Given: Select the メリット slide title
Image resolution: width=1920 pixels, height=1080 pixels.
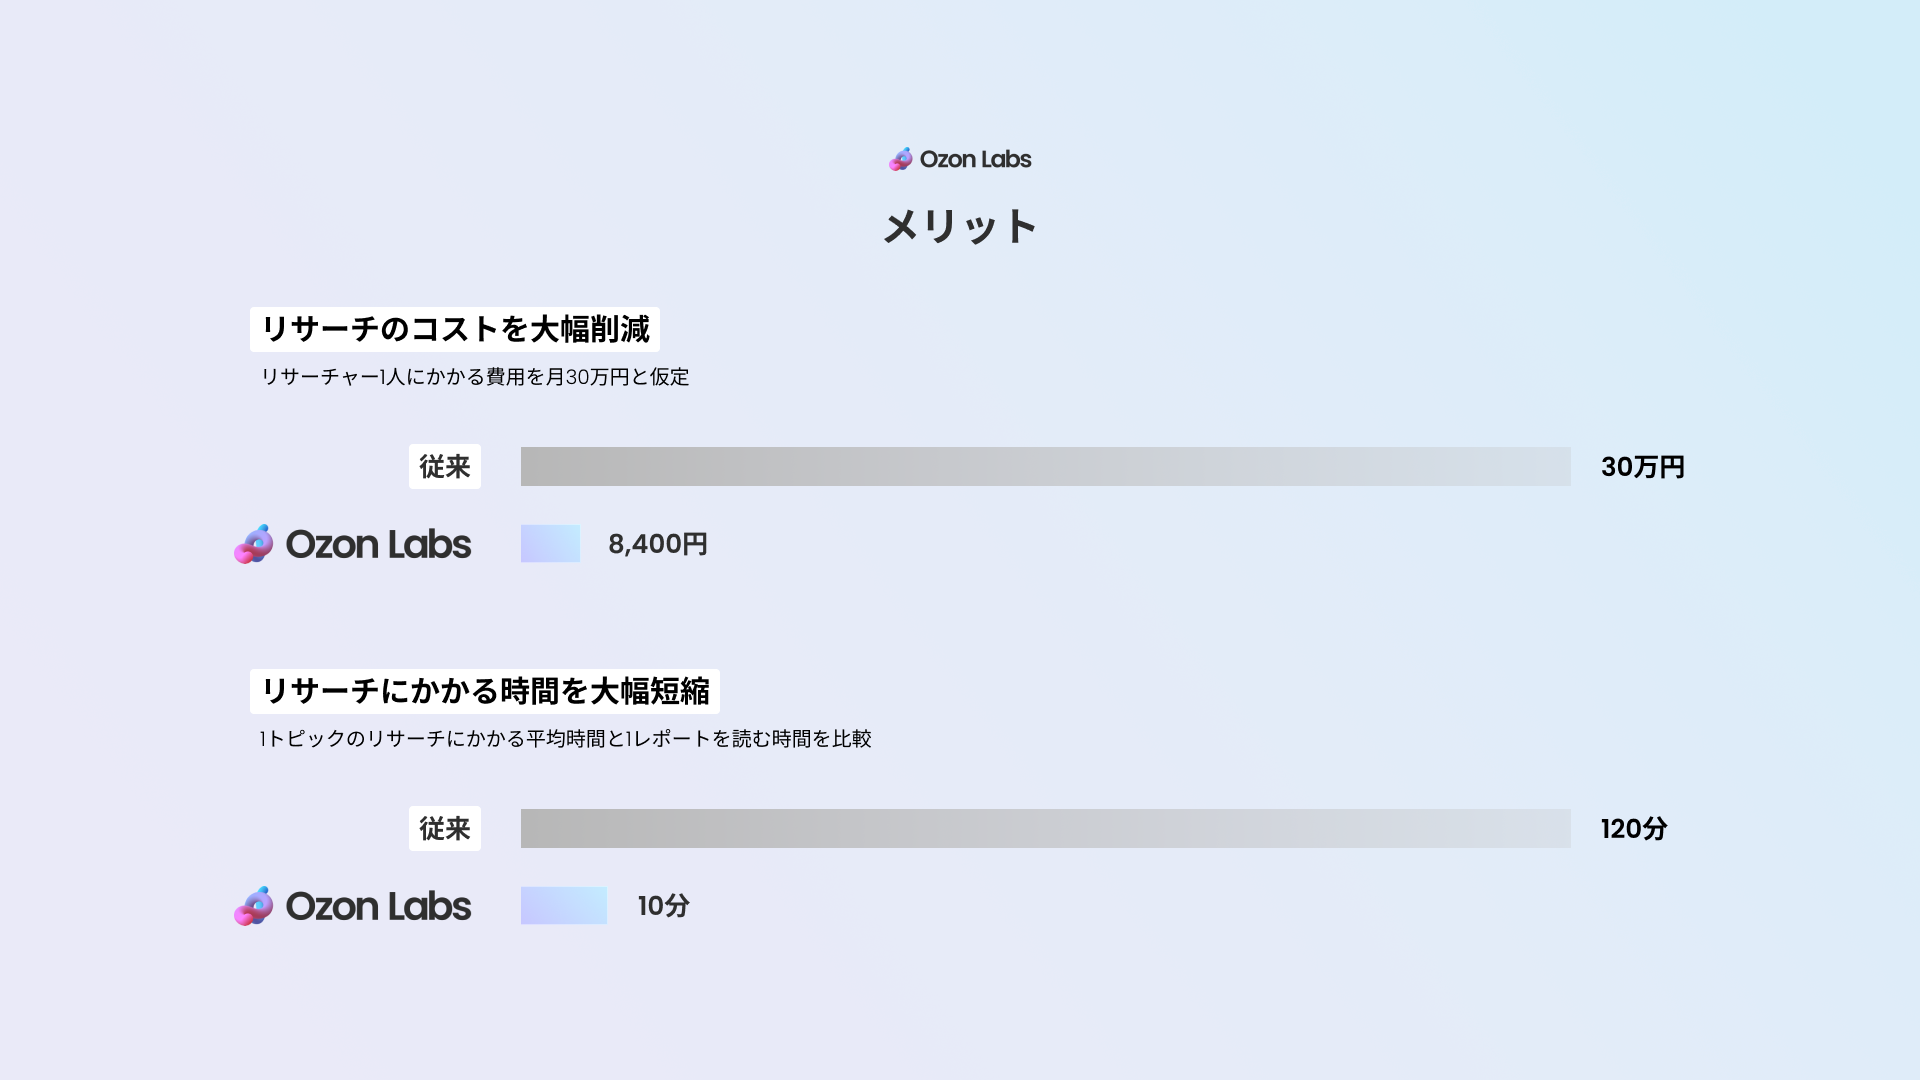Looking at the screenshot, I should pyautogui.click(x=960, y=227).
